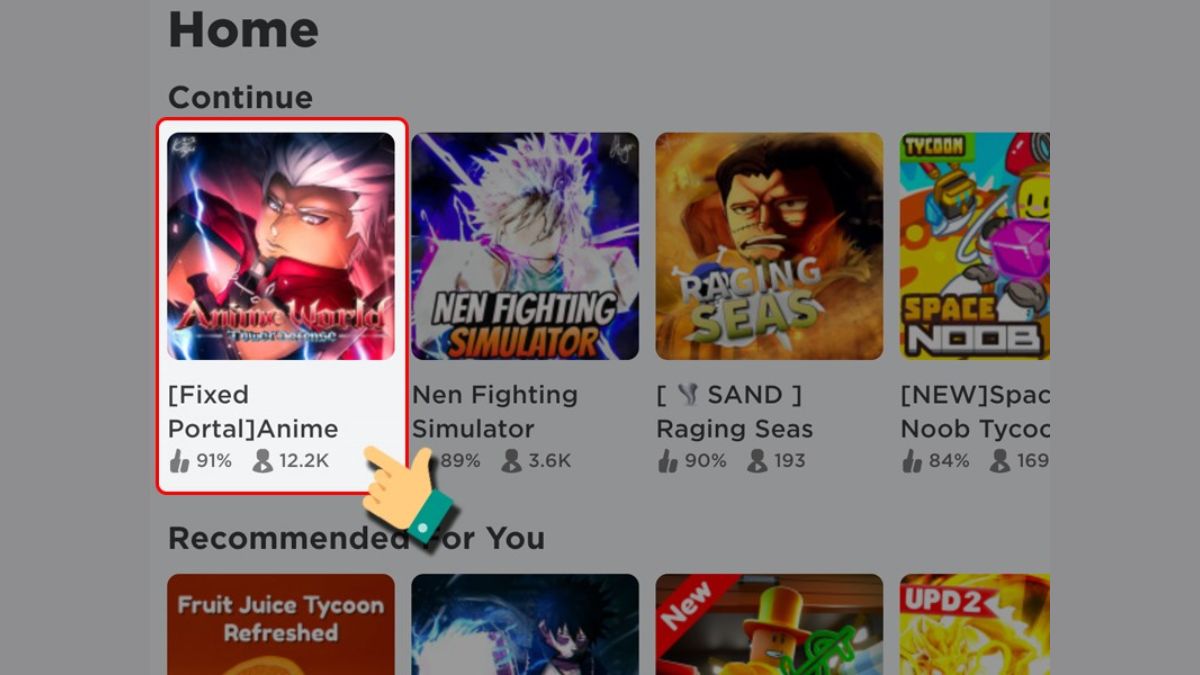The width and height of the screenshot is (1200, 675).
Task: Open the Fruit Juice Tycoon Refreshed thumbnail
Action: point(281,624)
